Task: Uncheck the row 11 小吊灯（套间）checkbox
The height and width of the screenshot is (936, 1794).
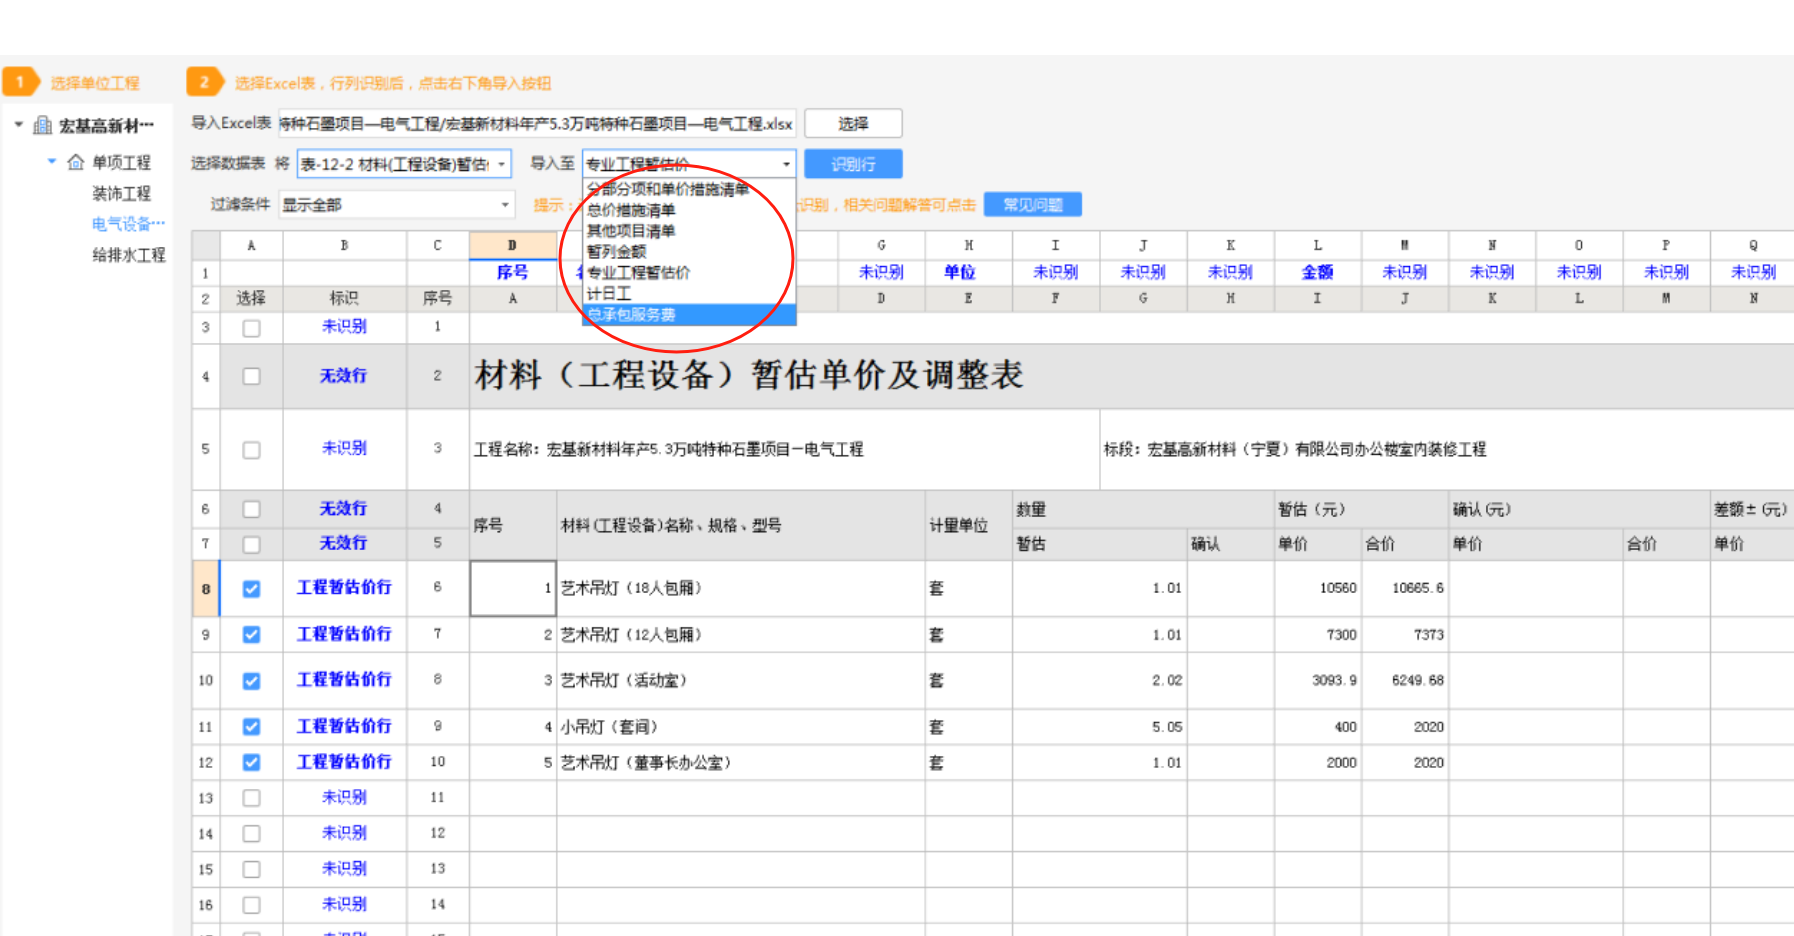Action: tap(251, 727)
